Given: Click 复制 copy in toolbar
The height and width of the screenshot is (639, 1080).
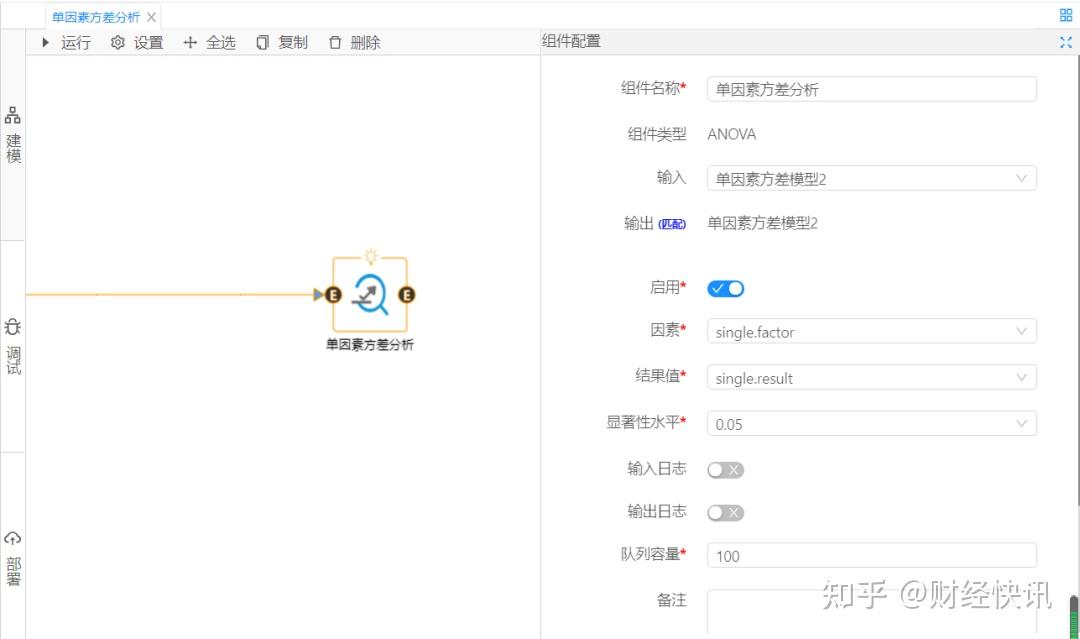Looking at the screenshot, I should click(282, 43).
